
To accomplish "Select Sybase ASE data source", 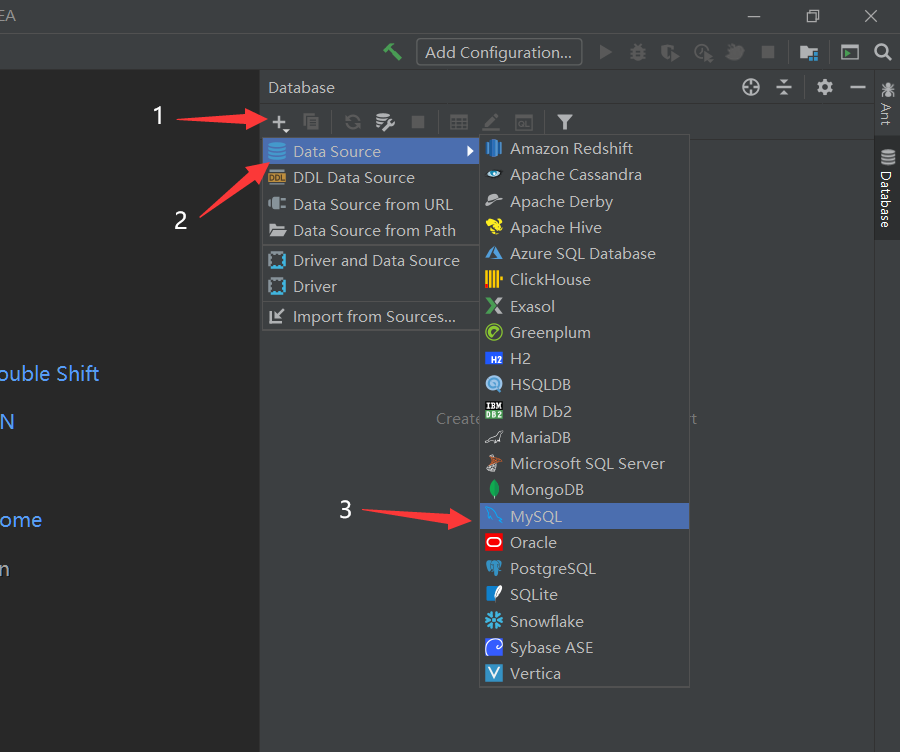I will (x=584, y=648).
